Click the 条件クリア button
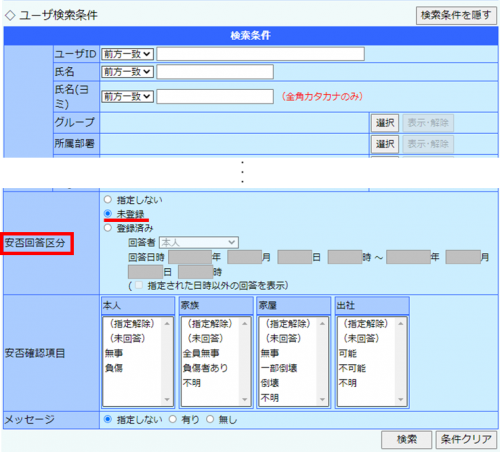This screenshot has height=452, width=500. pyautogui.click(x=466, y=439)
